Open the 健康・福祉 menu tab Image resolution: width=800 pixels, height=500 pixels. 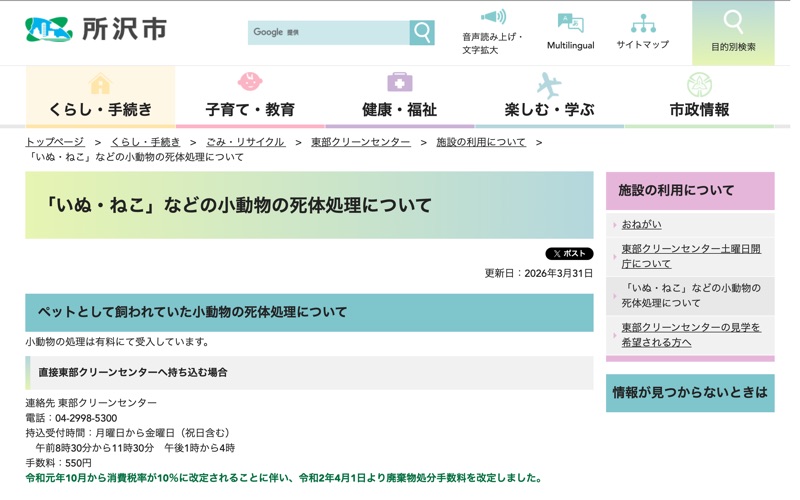coord(399,96)
